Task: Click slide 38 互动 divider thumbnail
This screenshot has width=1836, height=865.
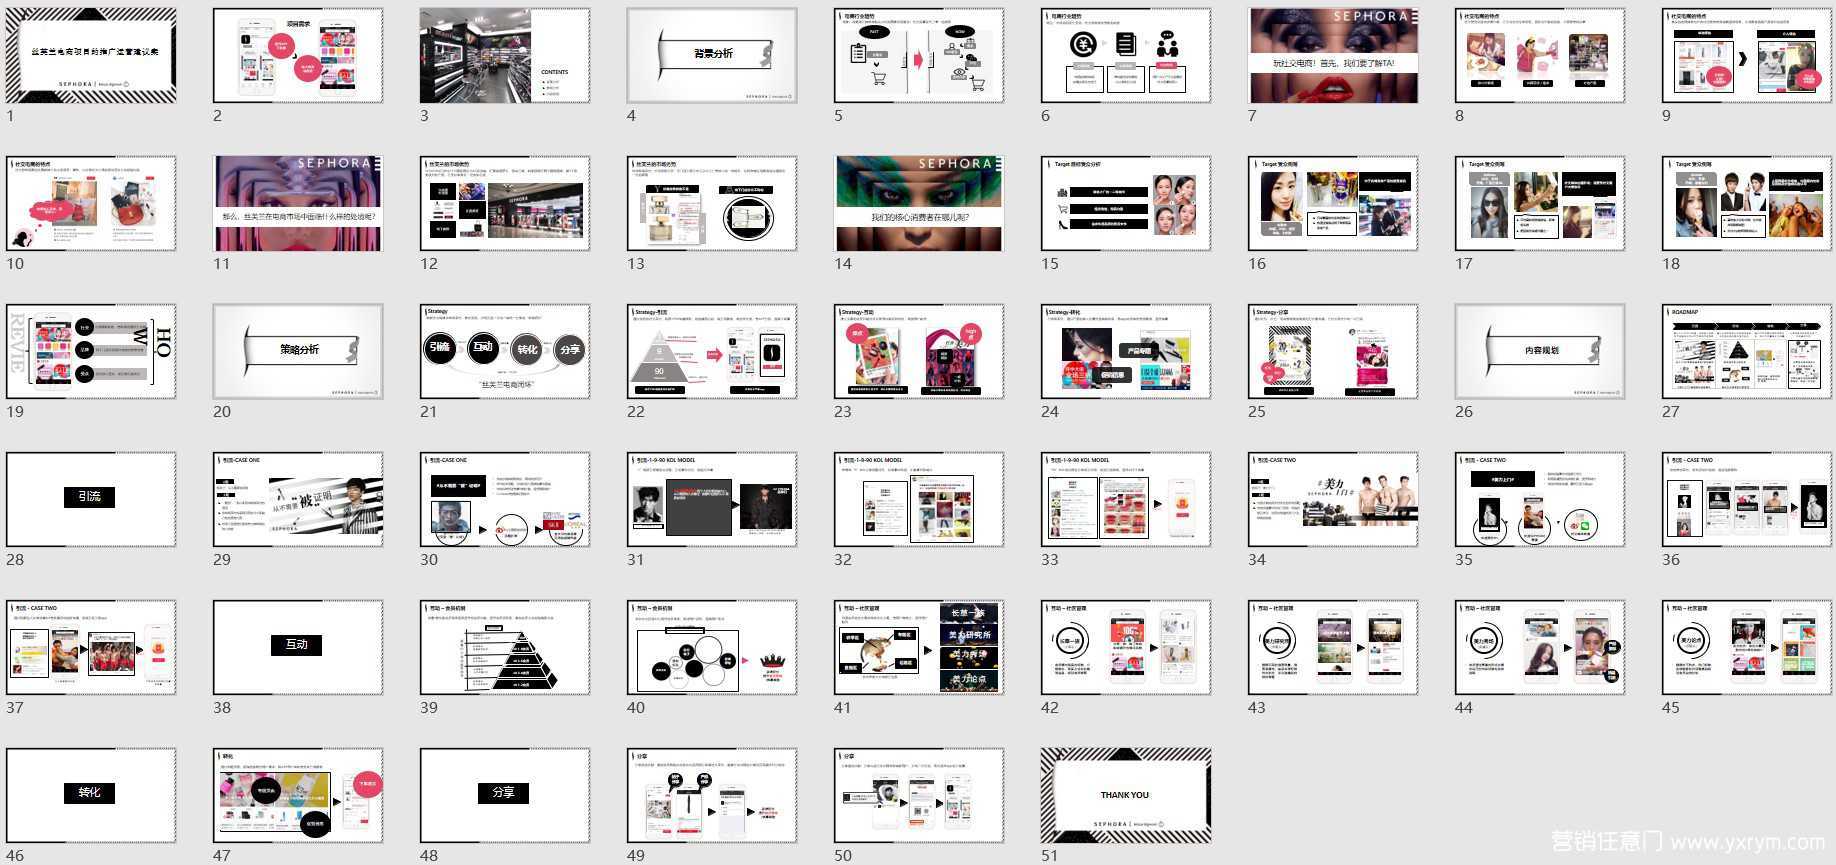Action: coord(298,647)
